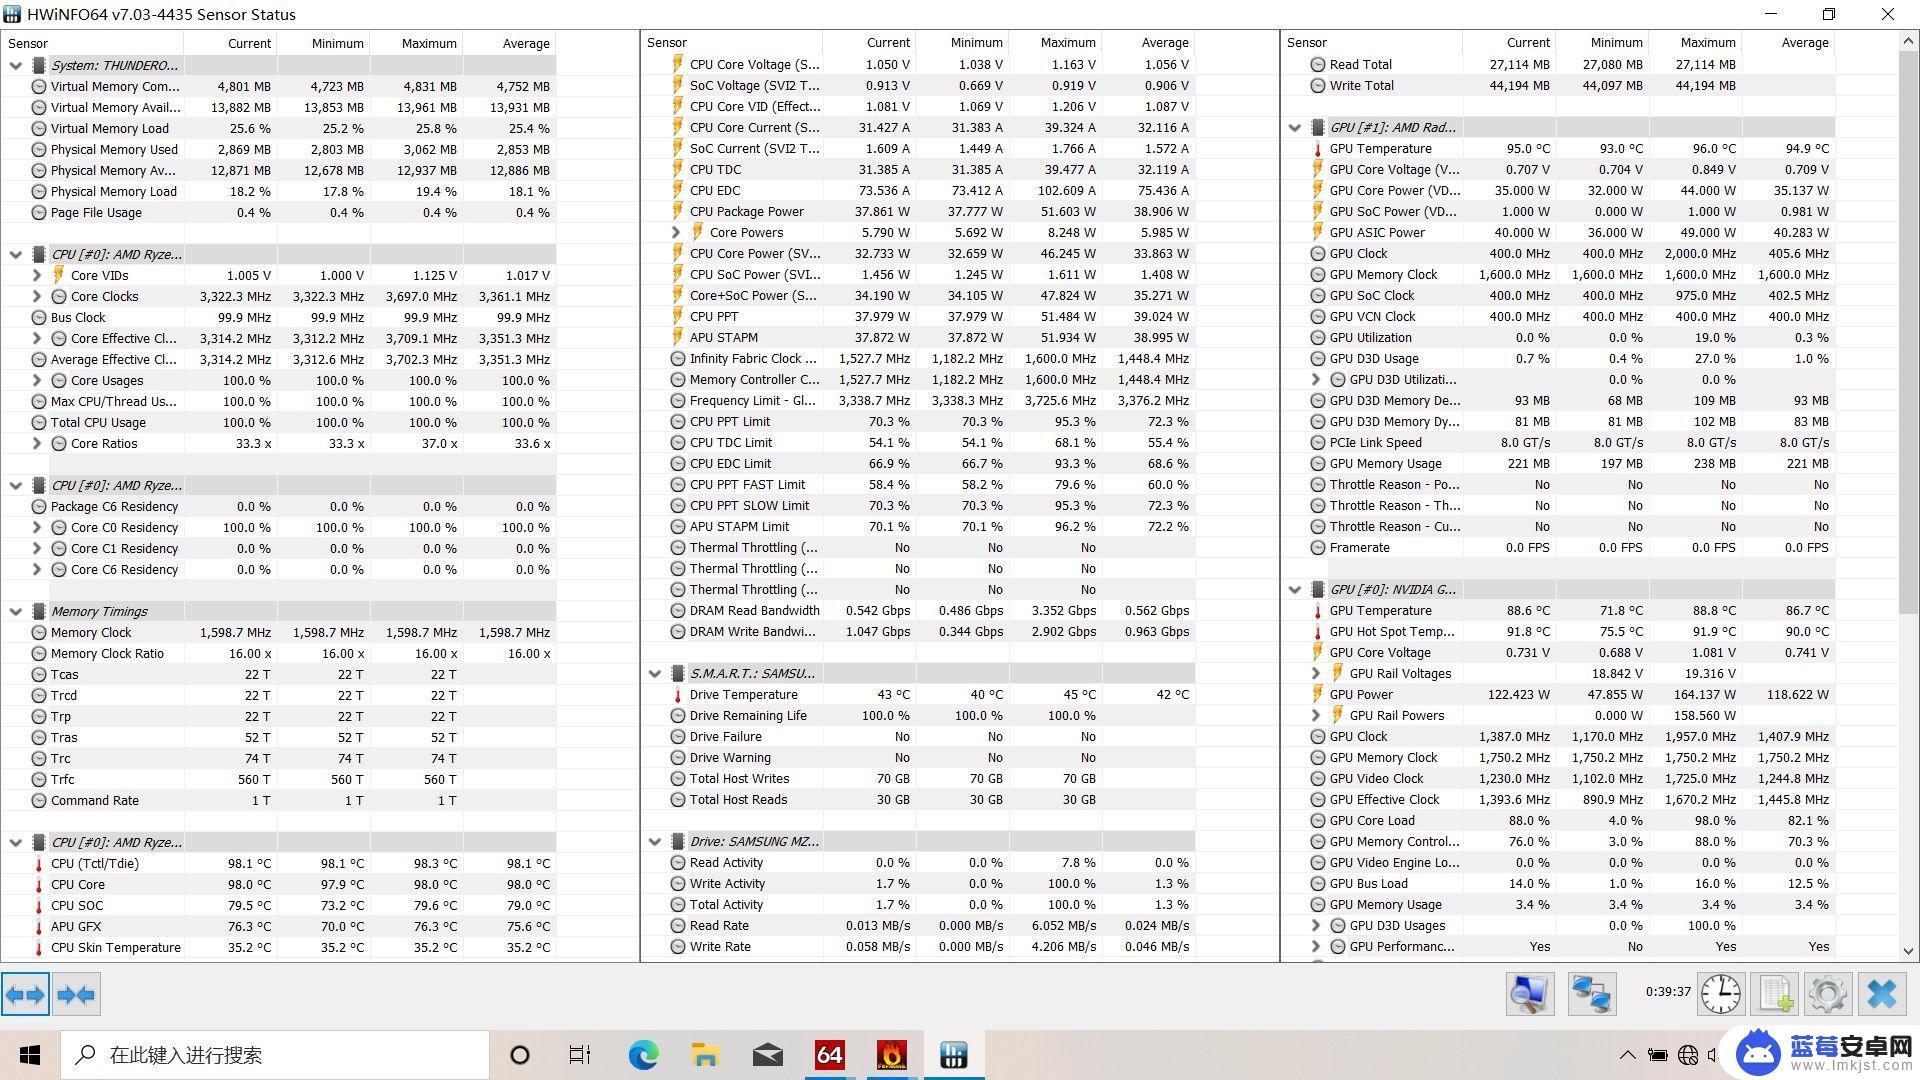Screen dimensions: 1920x1080
Task: Collapse the Drive: SAMSUNG MZ... group
Action: [x=655, y=841]
